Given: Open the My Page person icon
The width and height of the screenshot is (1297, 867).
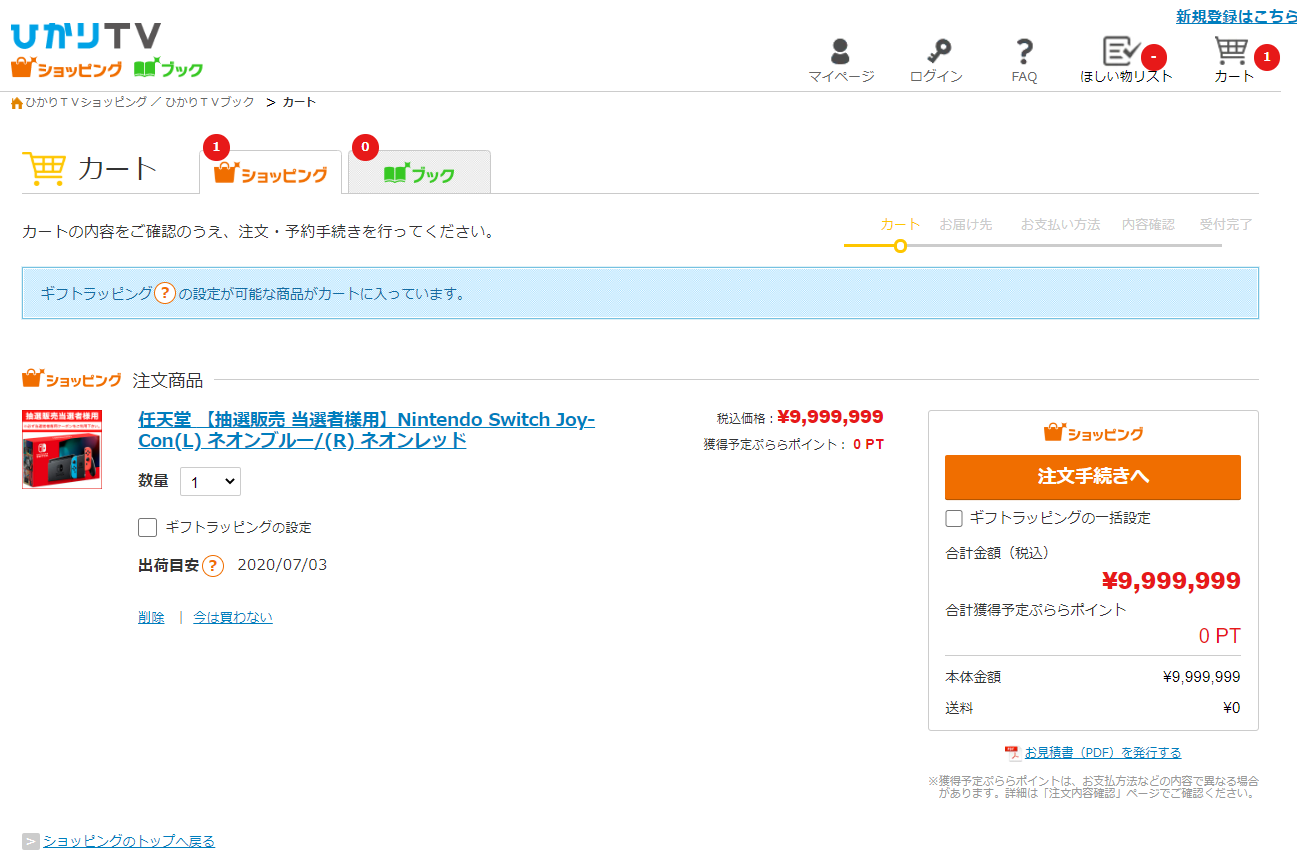Looking at the screenshot, I should [x=840, y=52].
